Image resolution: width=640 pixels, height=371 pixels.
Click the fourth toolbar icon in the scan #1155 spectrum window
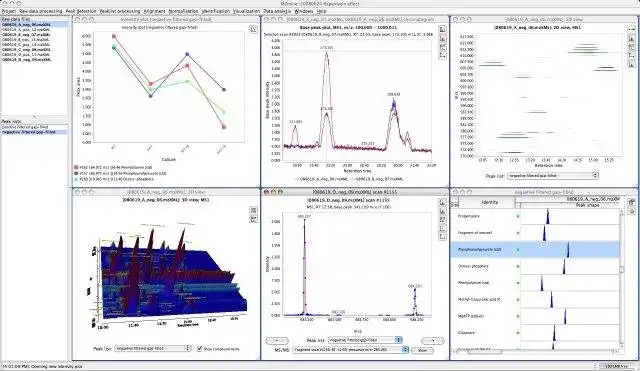pos(442,228)
